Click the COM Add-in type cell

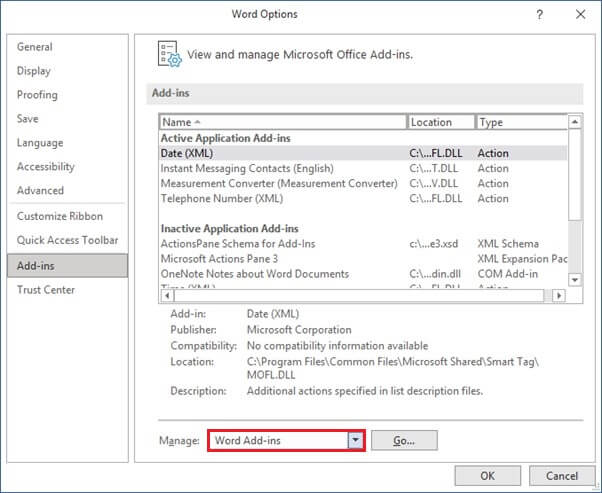[508, 274]
